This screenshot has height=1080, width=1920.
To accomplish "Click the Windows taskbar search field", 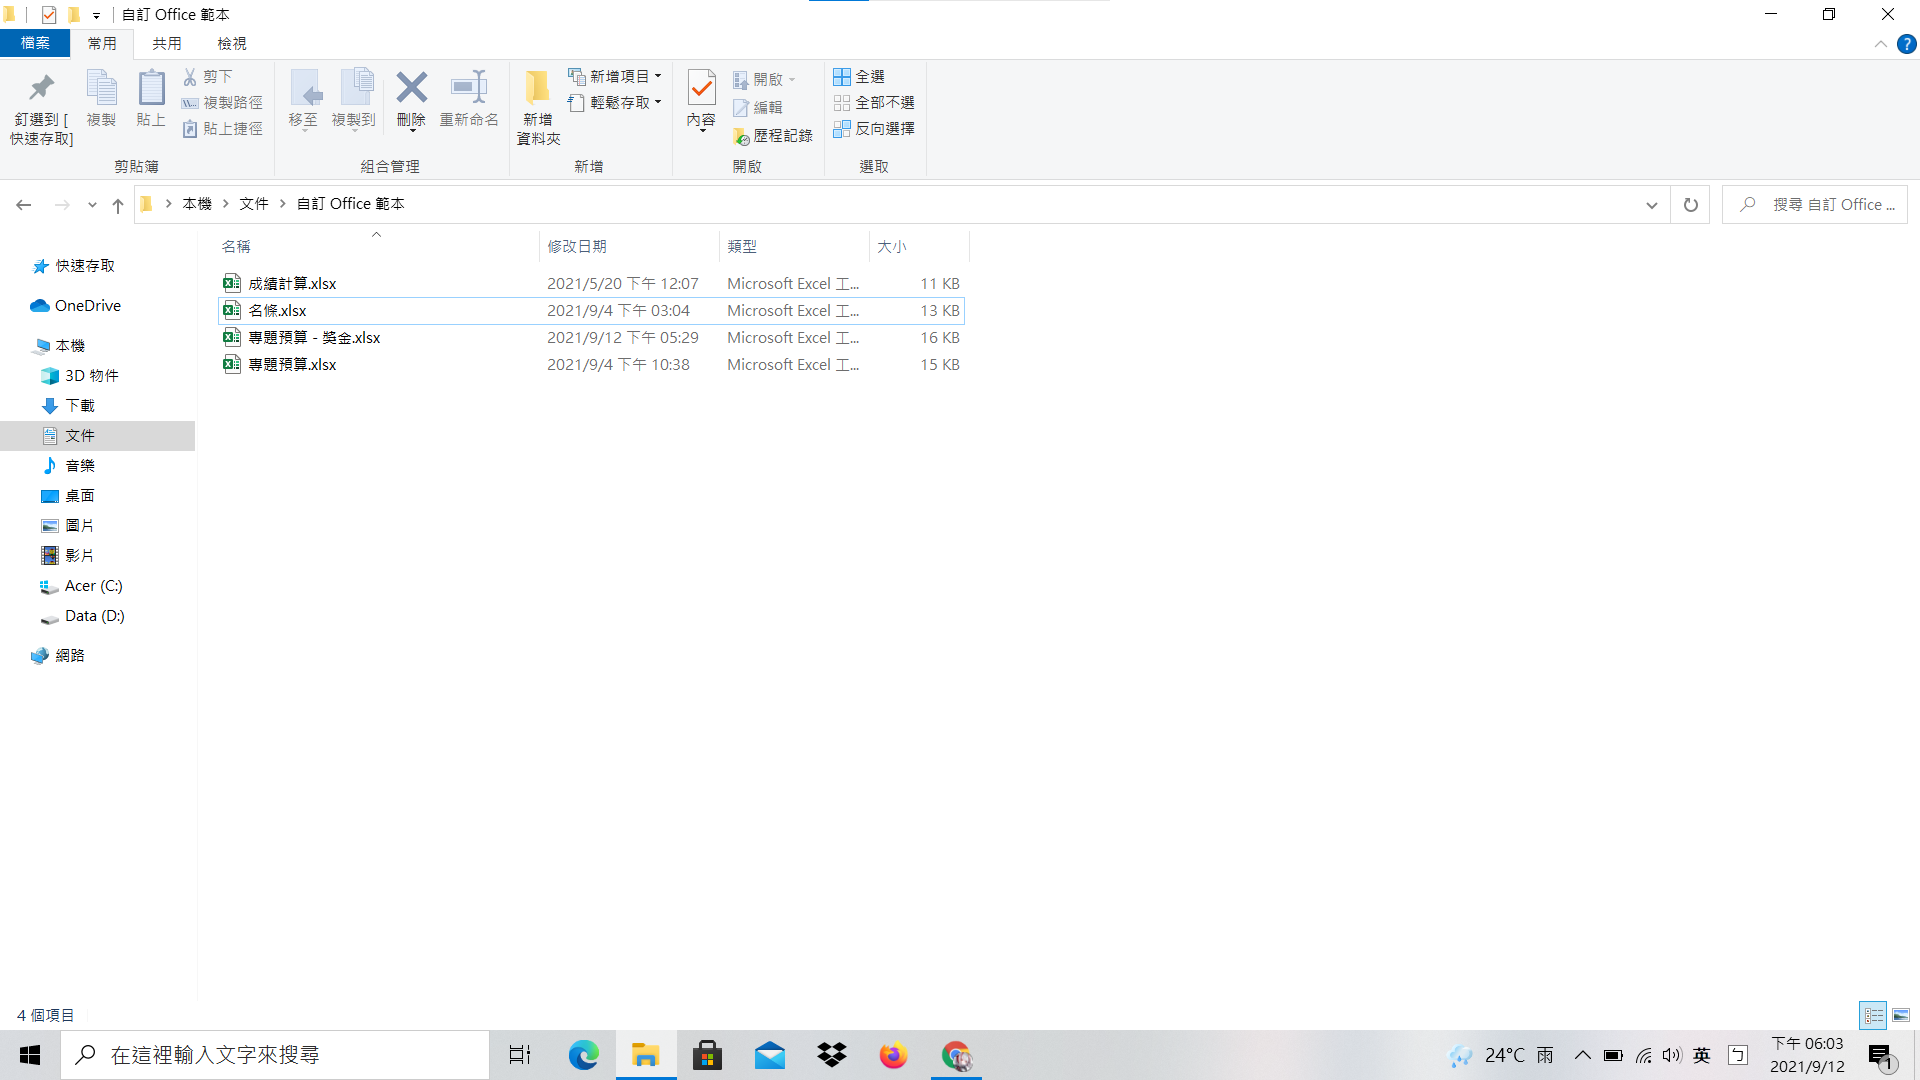I will 275,1055.
